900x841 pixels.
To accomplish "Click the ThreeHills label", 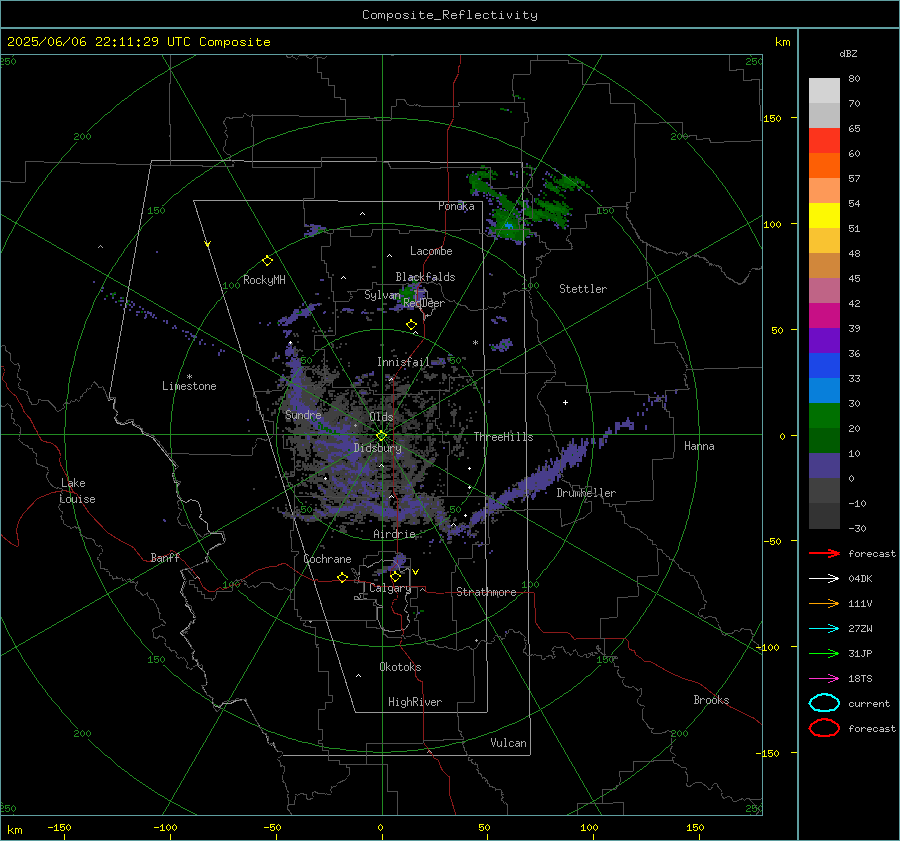I will pyautogui.click(x=503, y=437).
